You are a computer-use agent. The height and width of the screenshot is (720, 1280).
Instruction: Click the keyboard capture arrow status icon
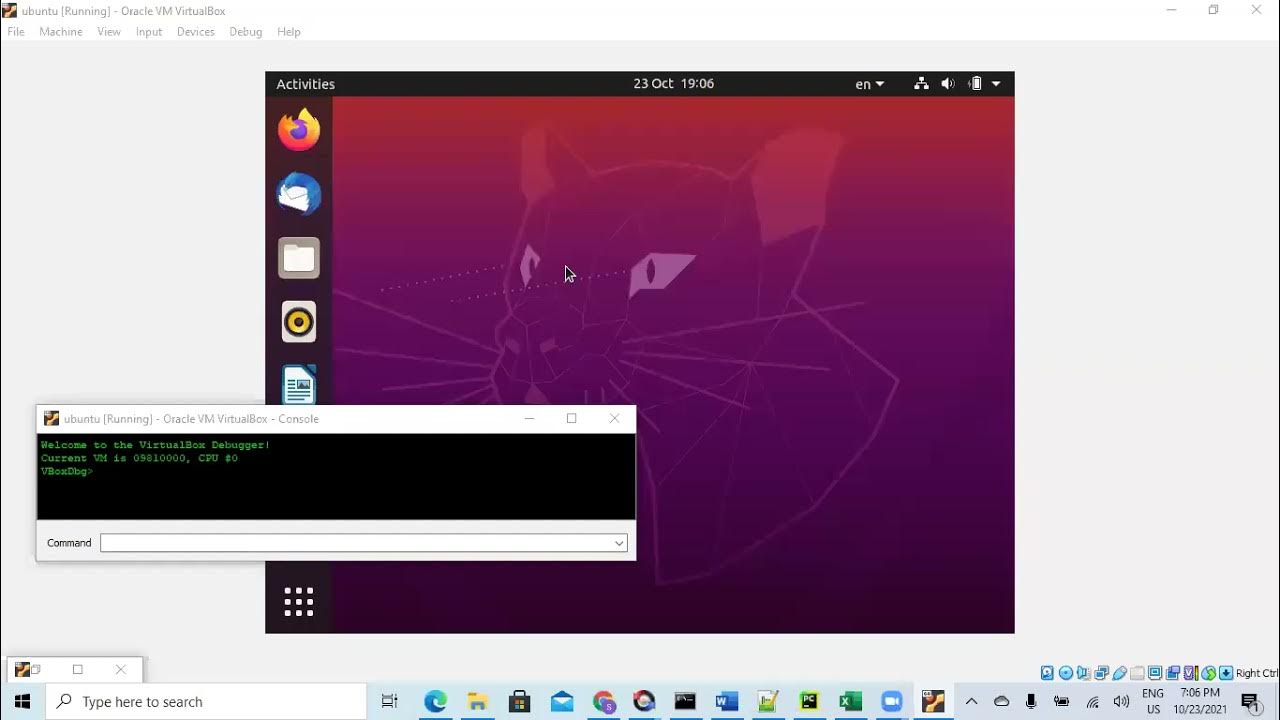tap(1226, 673)
